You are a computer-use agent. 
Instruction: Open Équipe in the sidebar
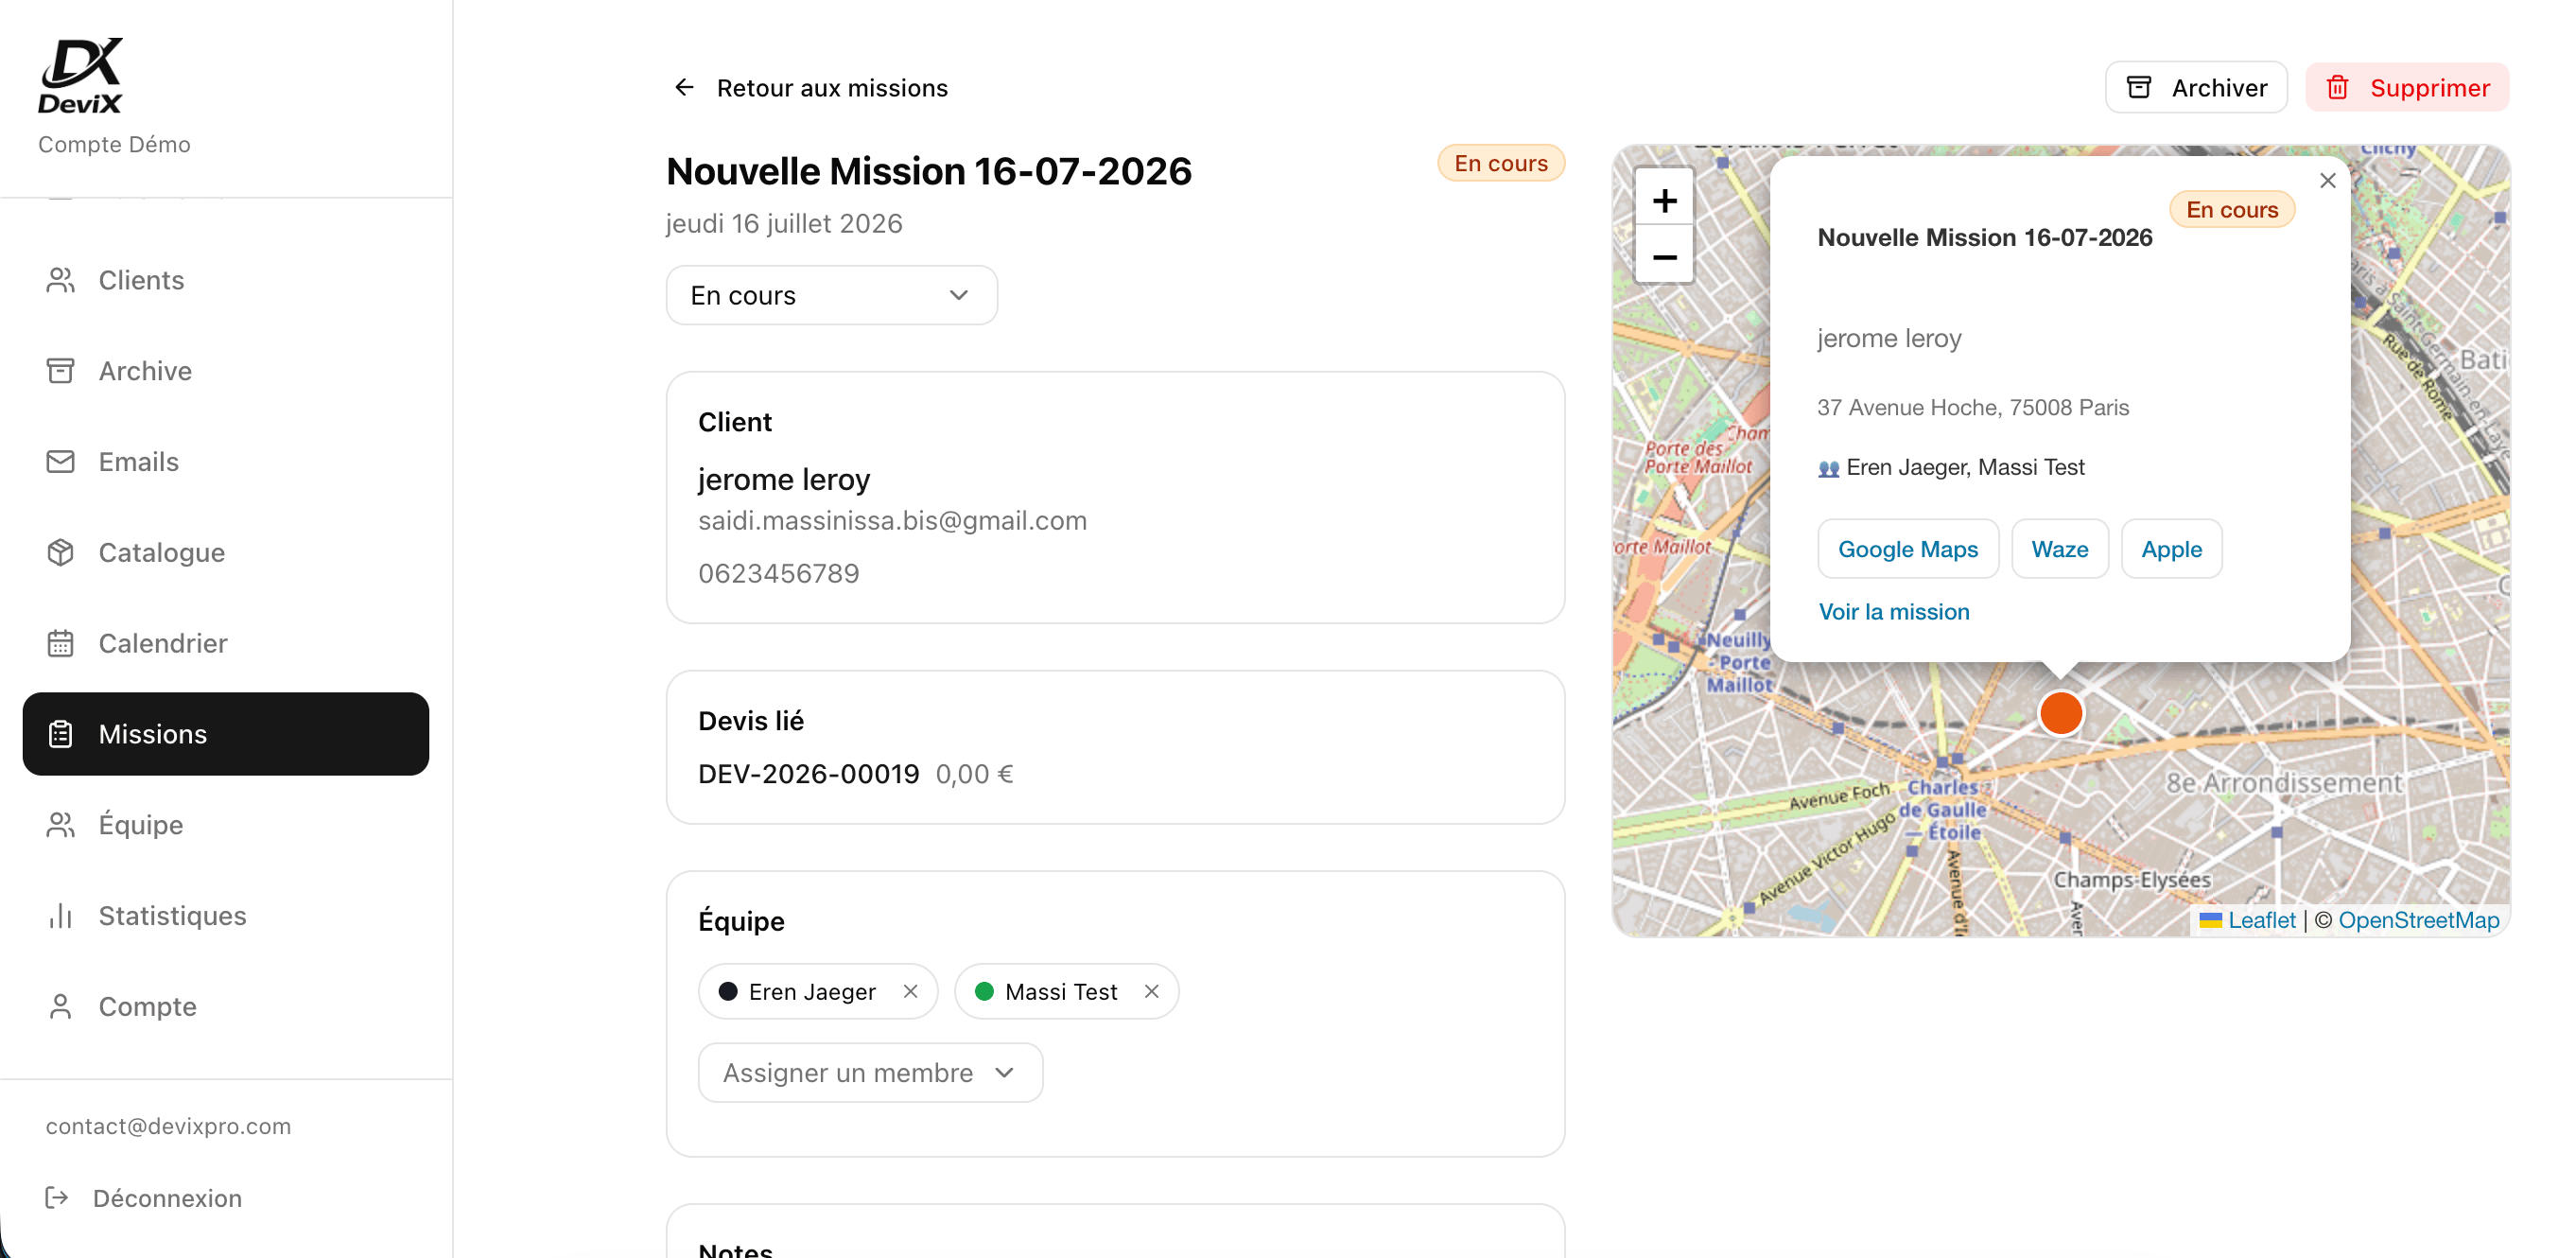pyautogui.click(x=226, y=825)
